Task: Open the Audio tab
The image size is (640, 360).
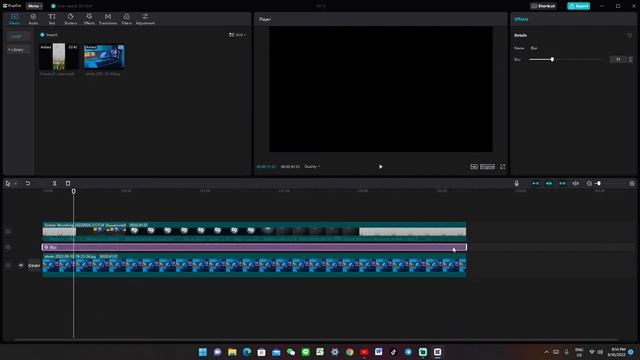Action: (x=33, y=19)
